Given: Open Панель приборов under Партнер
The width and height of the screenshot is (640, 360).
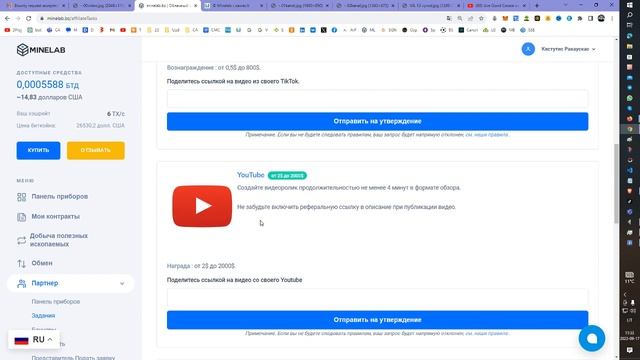Looking at the screenshot, I should click(56, 302).
